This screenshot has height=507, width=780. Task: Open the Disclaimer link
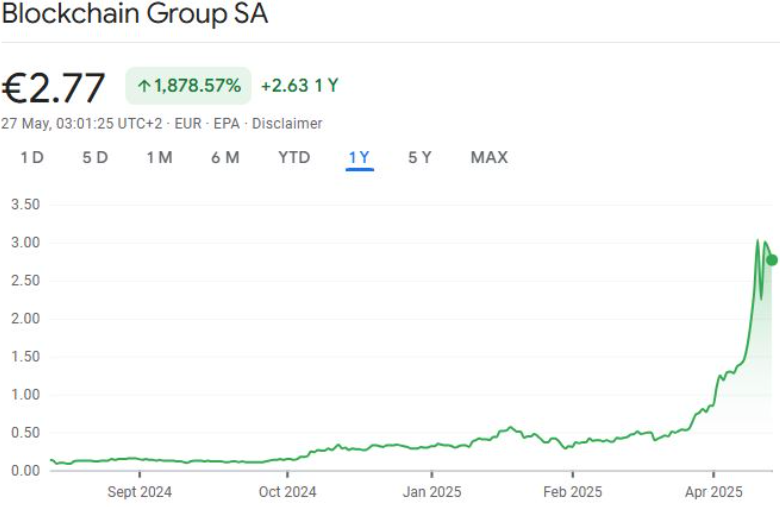tap(287, 123)
